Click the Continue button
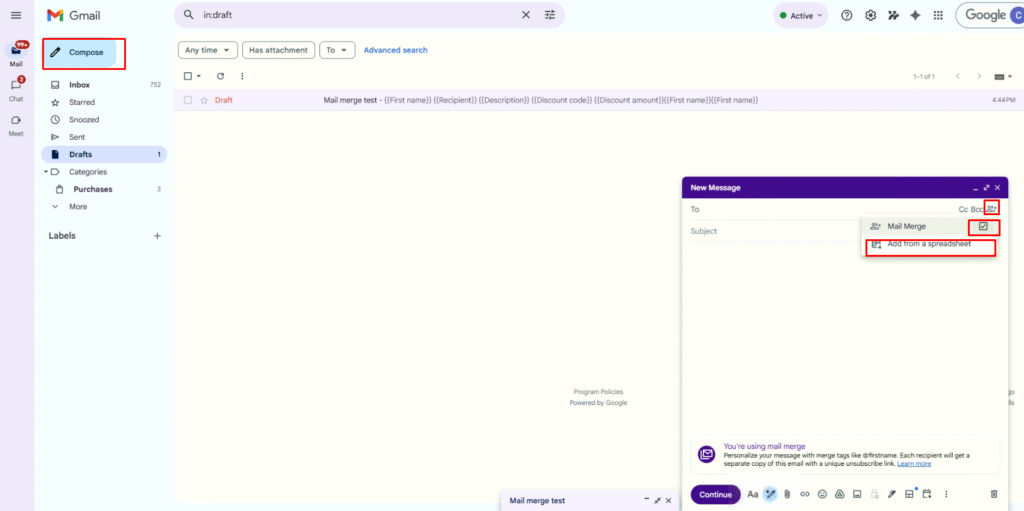This screenshot has height=511, width=1024. point(715,494)
